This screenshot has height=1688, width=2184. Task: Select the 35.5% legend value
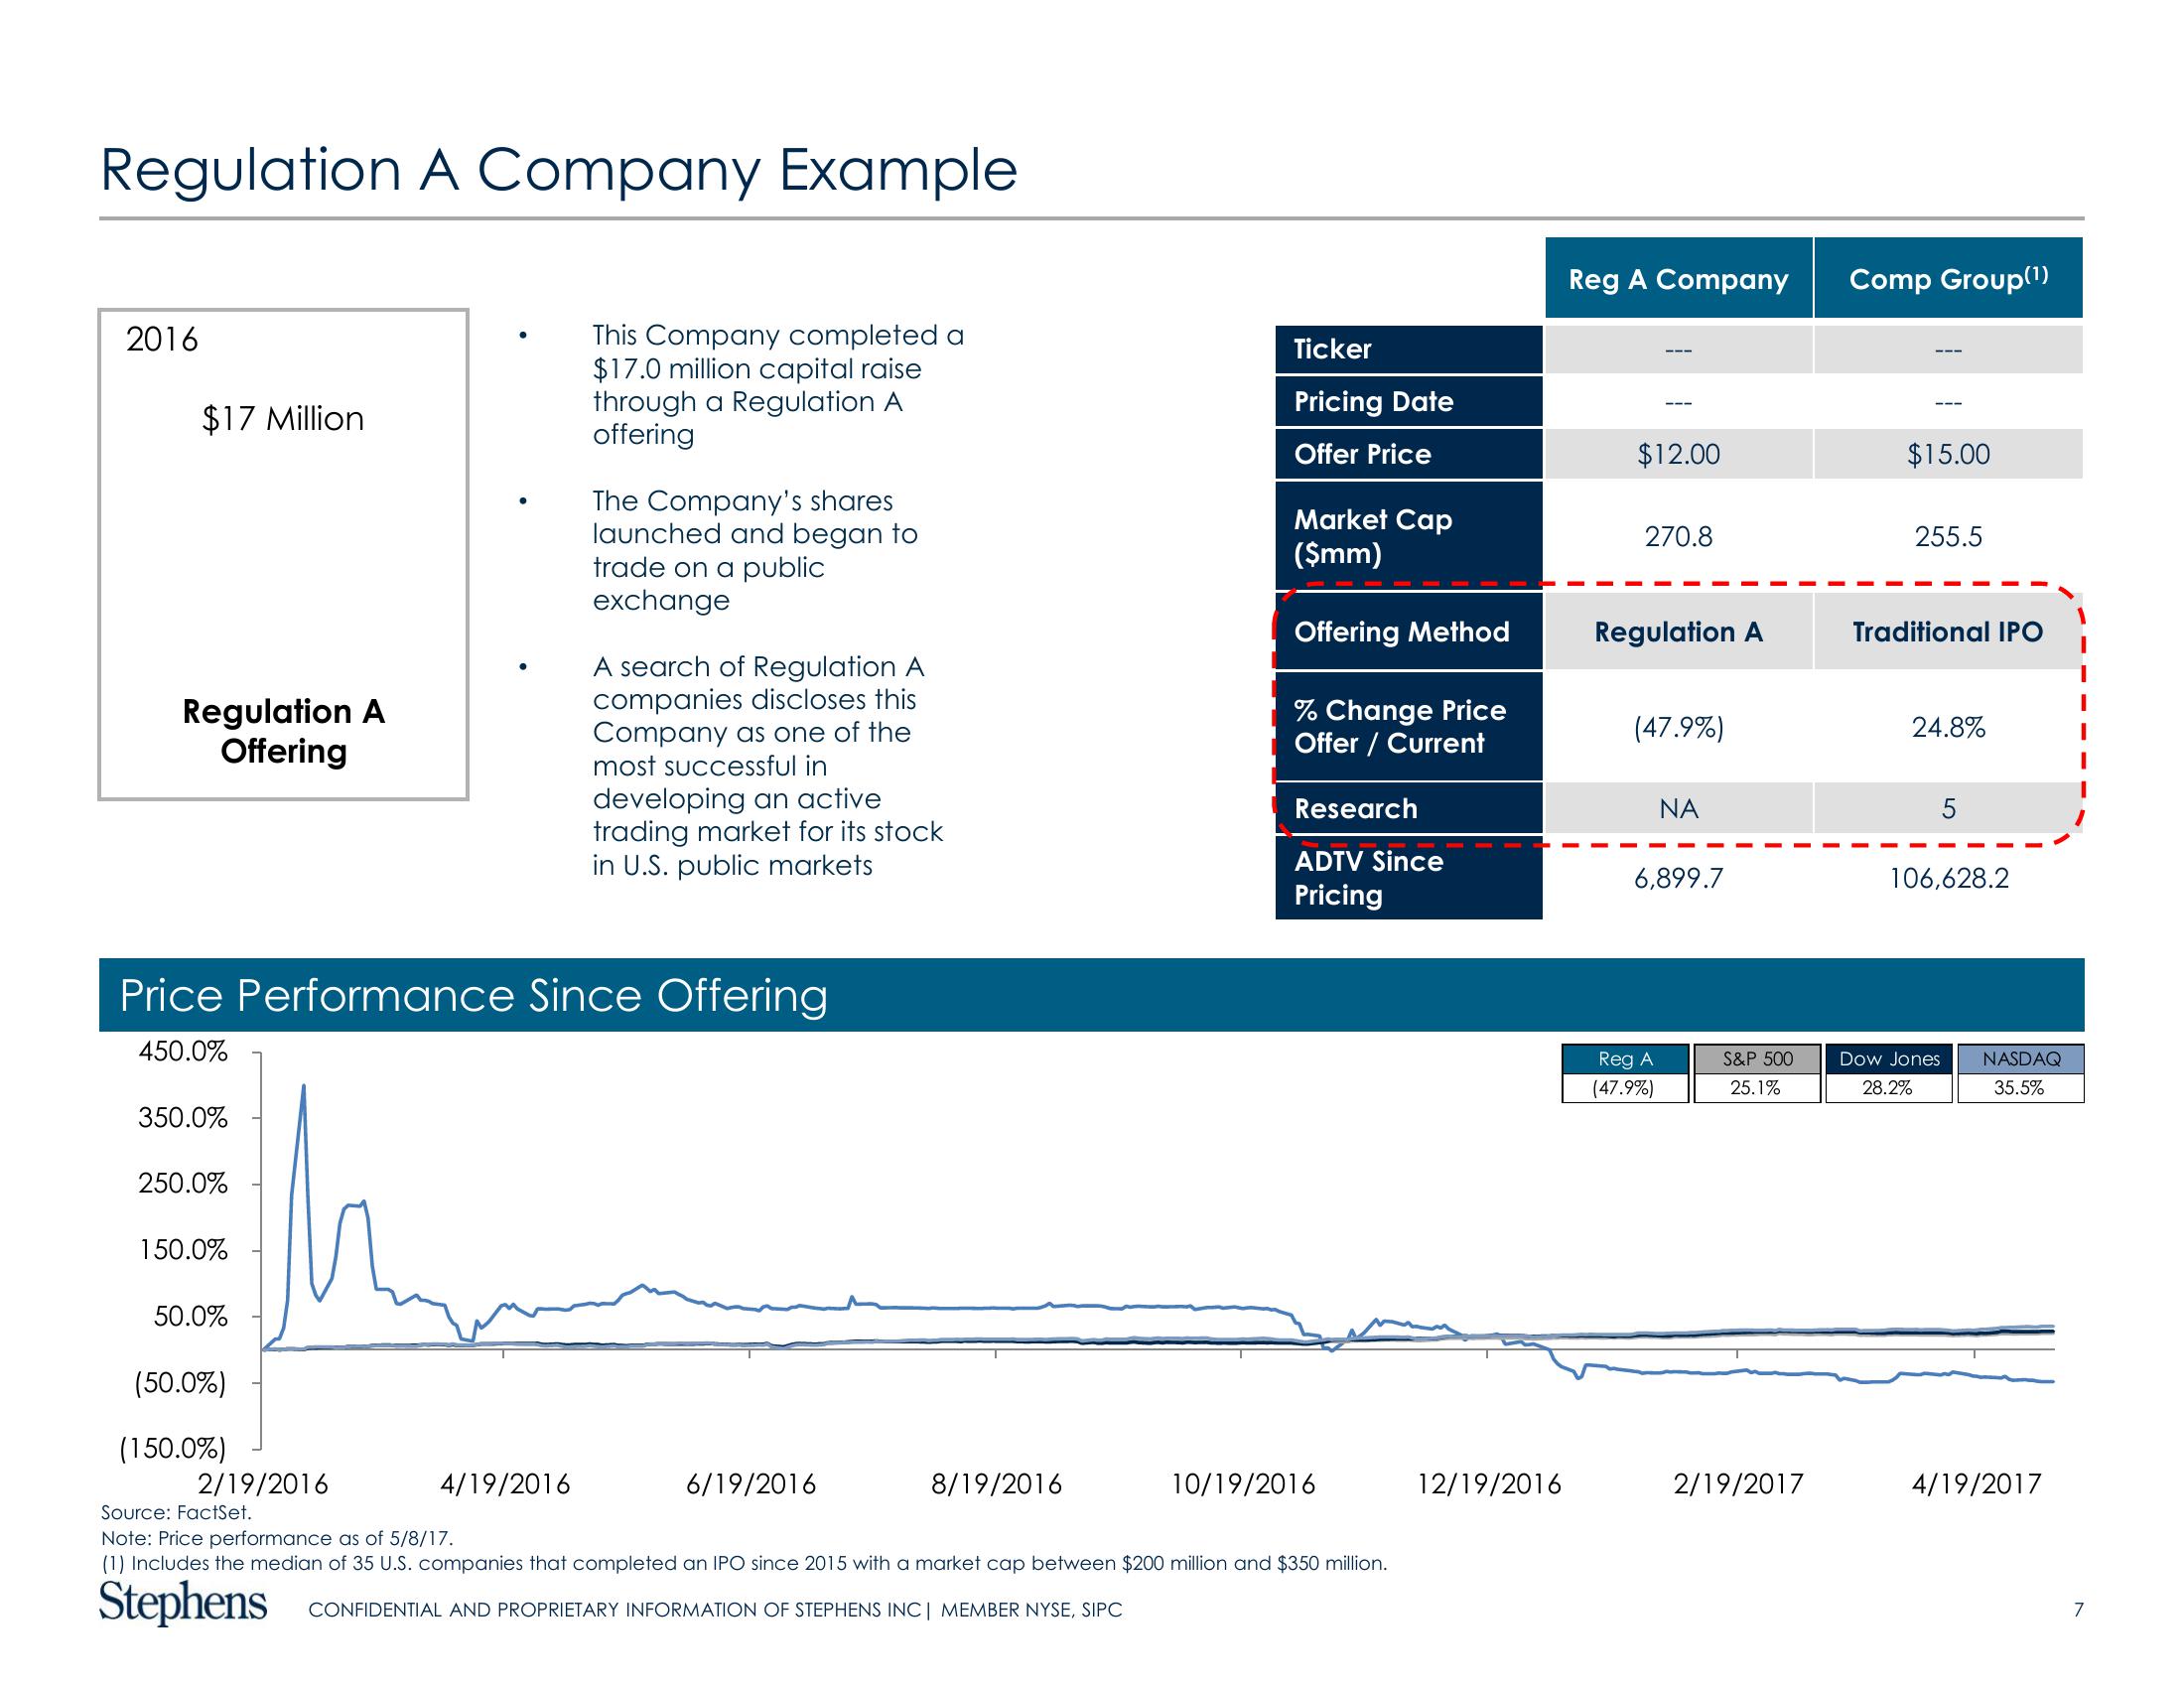tap(2021, 1088)
